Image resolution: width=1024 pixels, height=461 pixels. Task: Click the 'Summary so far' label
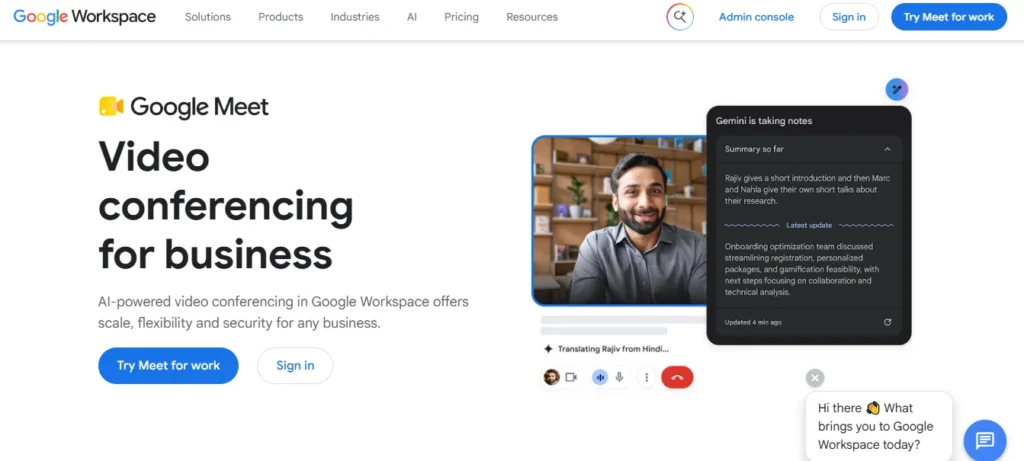[754, 150]
